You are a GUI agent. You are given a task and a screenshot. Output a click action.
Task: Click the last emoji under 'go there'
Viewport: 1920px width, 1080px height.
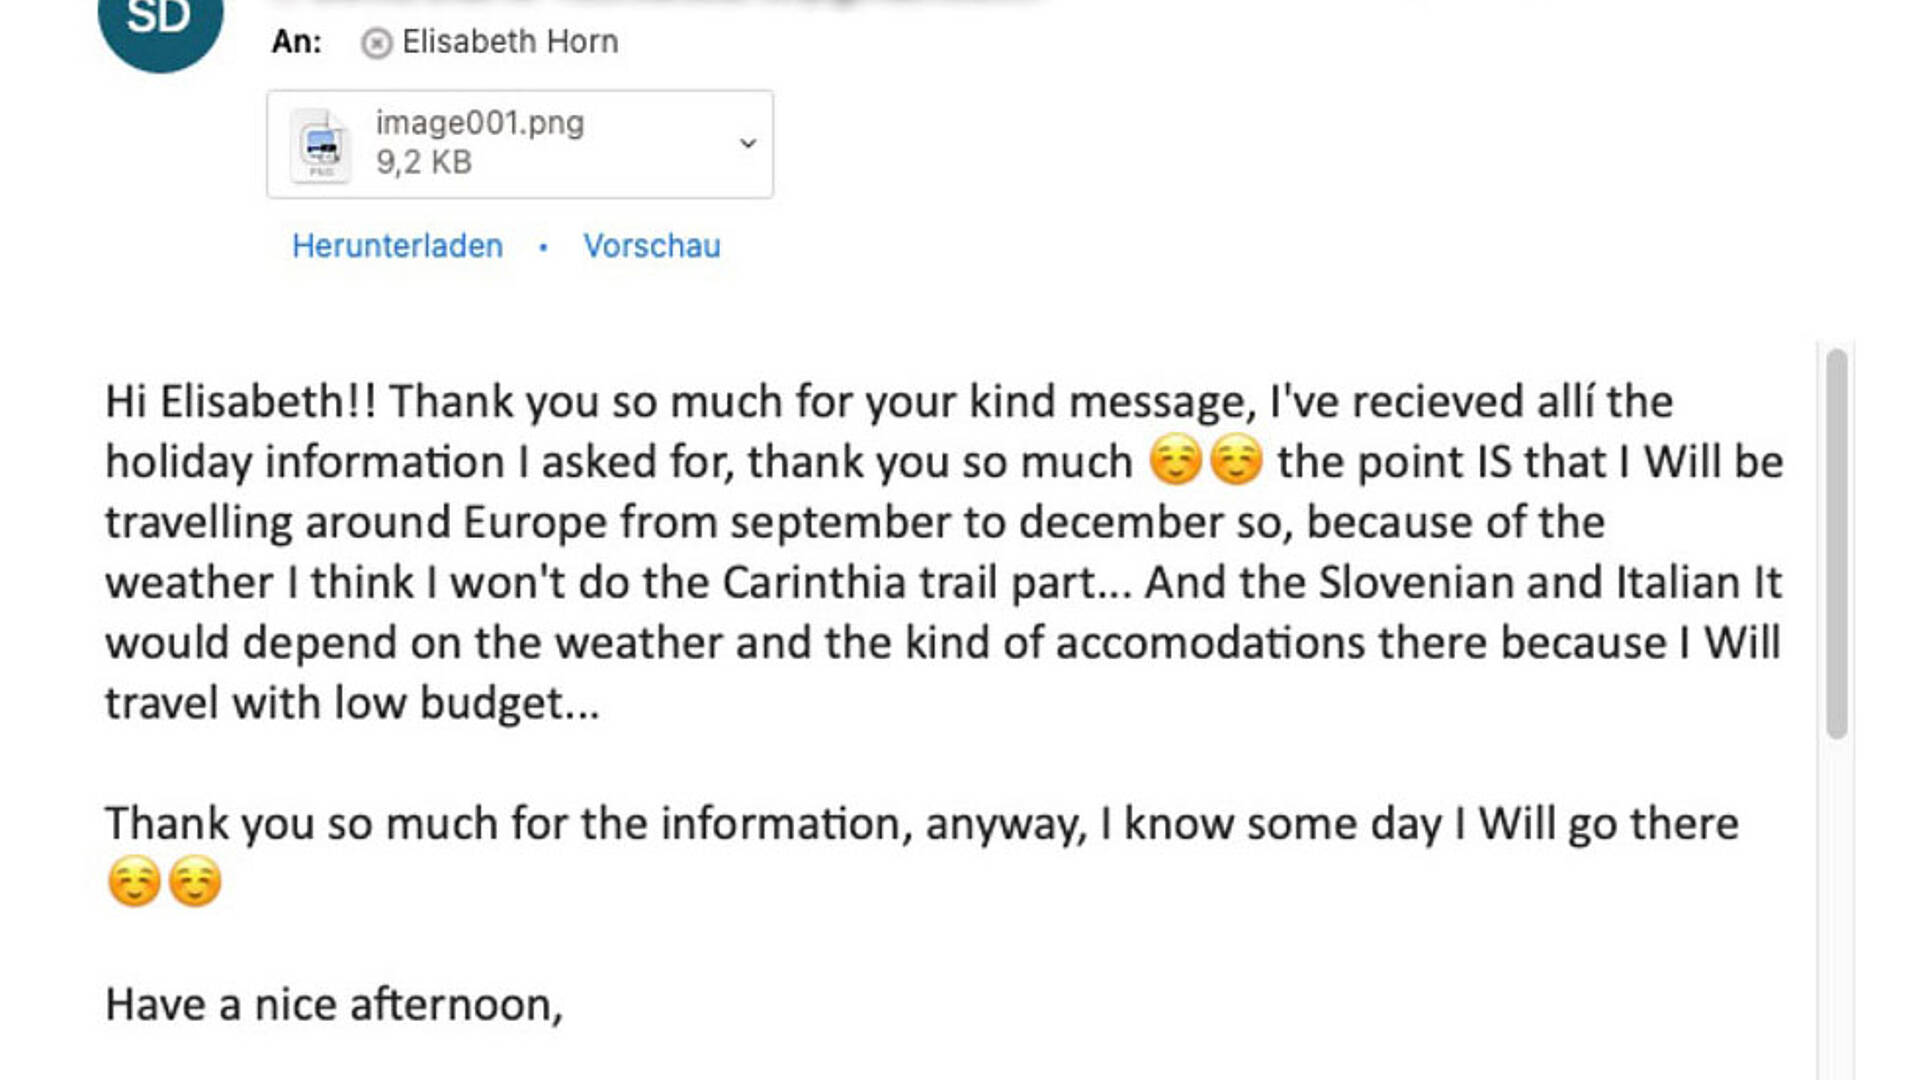pos(195,882)
